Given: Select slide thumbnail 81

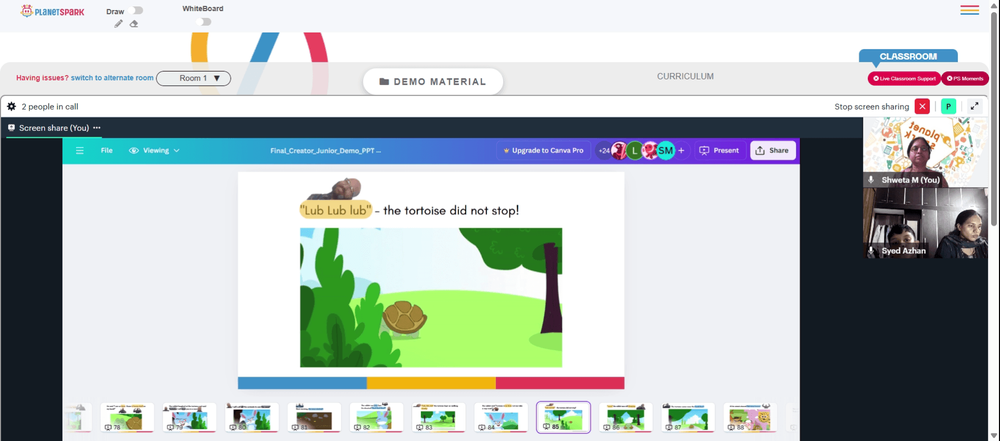Looking at the screenshot, I should click(x=314, y=417).
